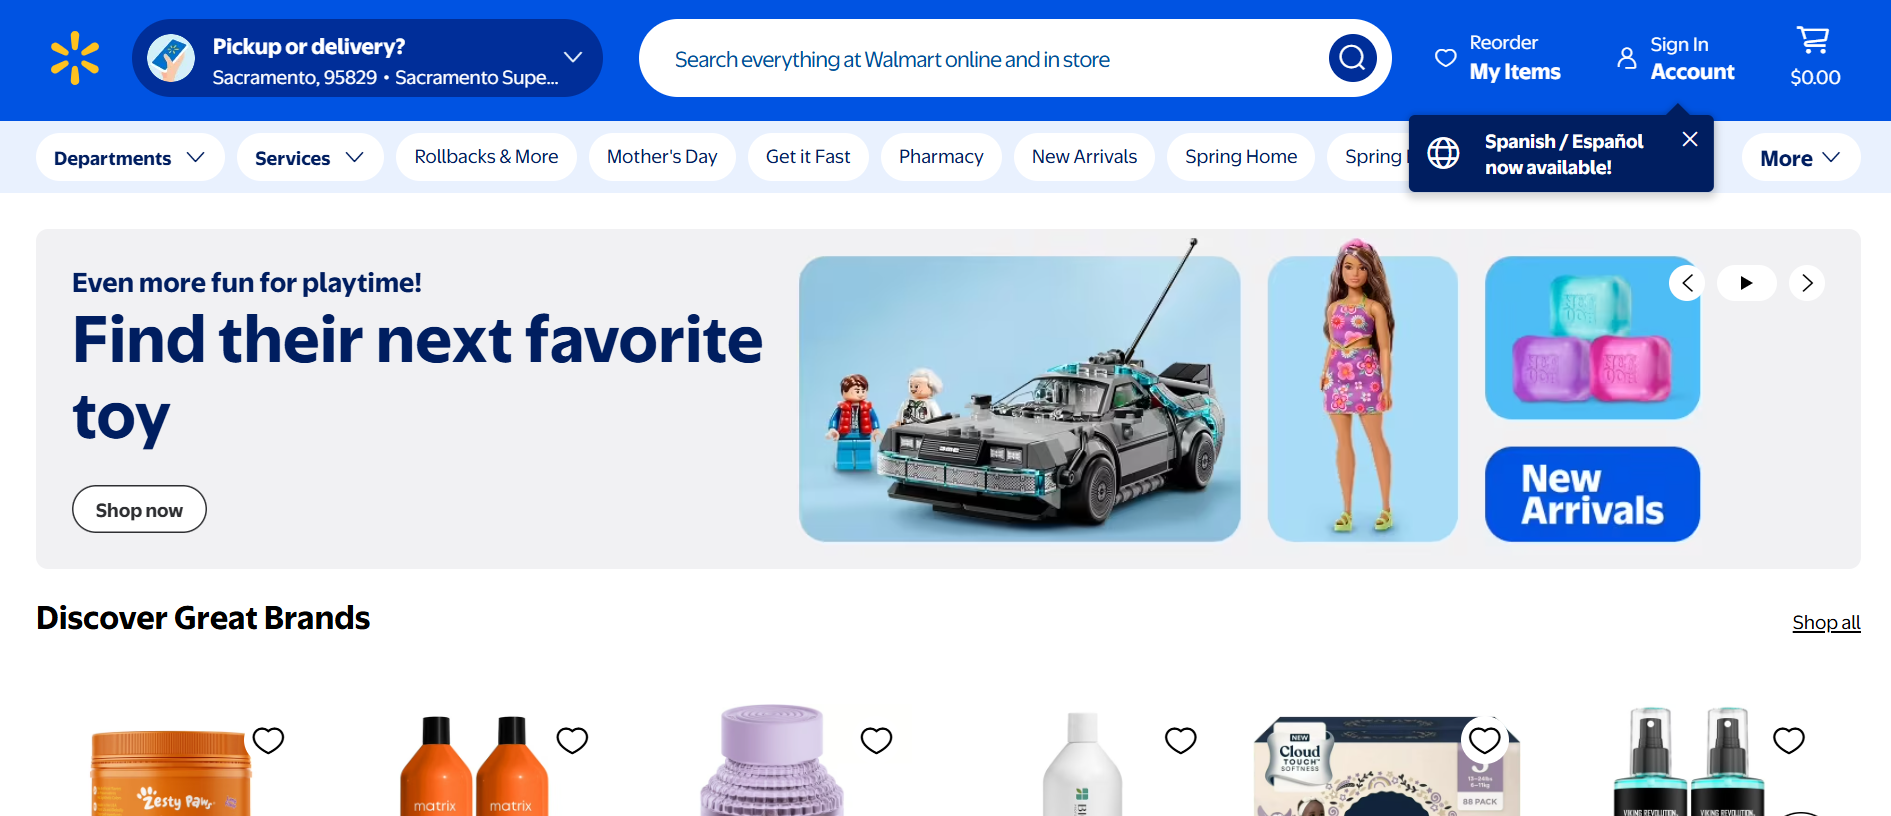
Task: Click the Sign In account person icon
Action: [x=1627, y=58]
